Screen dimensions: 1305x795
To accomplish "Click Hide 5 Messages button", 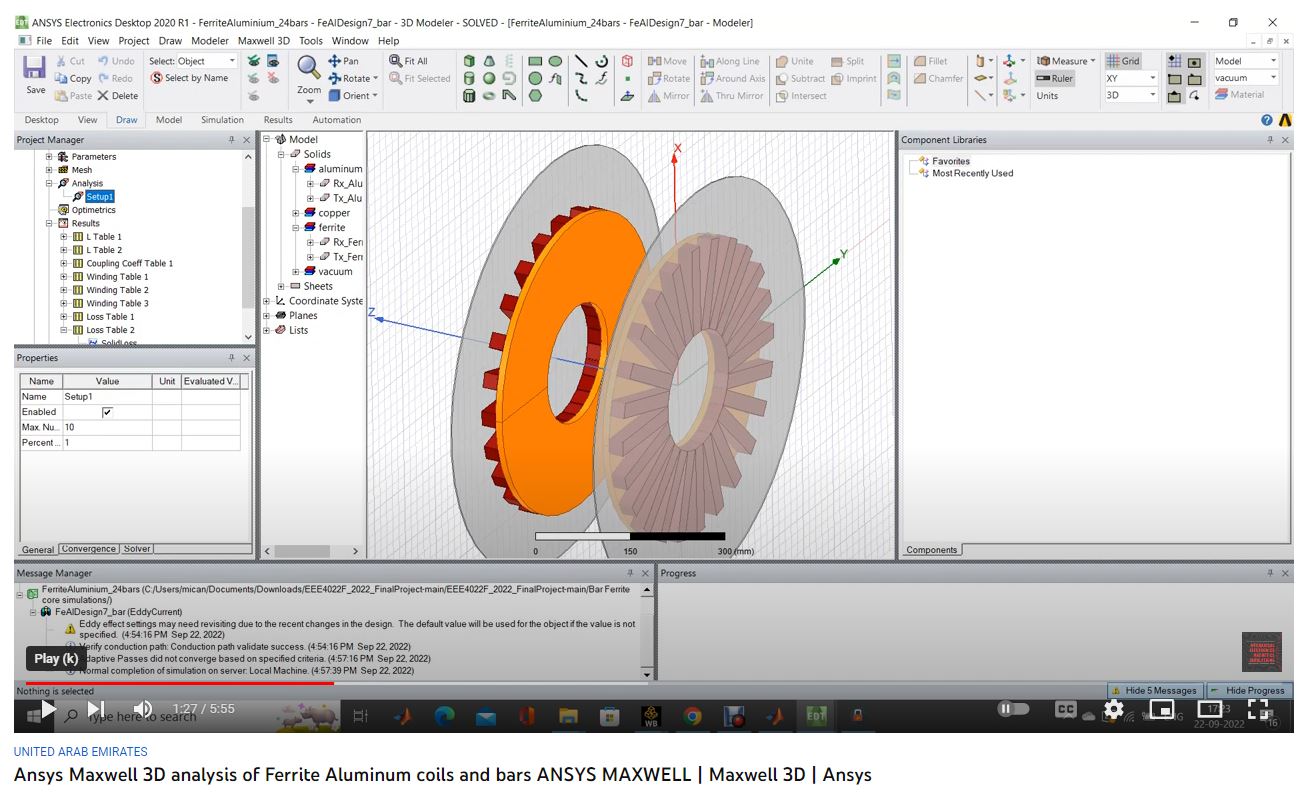I will (1154, 690).
